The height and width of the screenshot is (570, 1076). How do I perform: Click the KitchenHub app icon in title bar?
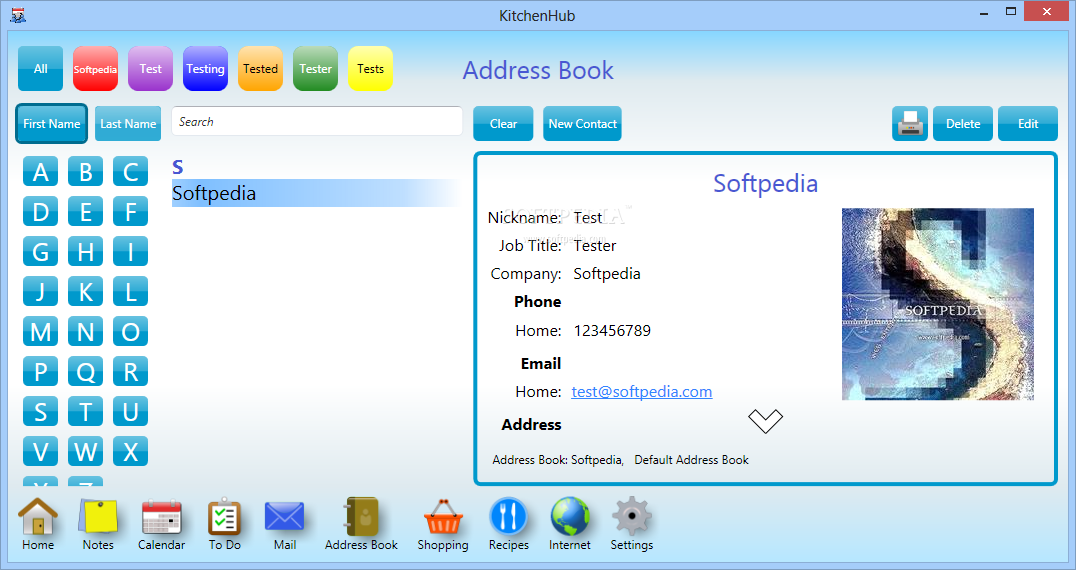click(18, 14)
